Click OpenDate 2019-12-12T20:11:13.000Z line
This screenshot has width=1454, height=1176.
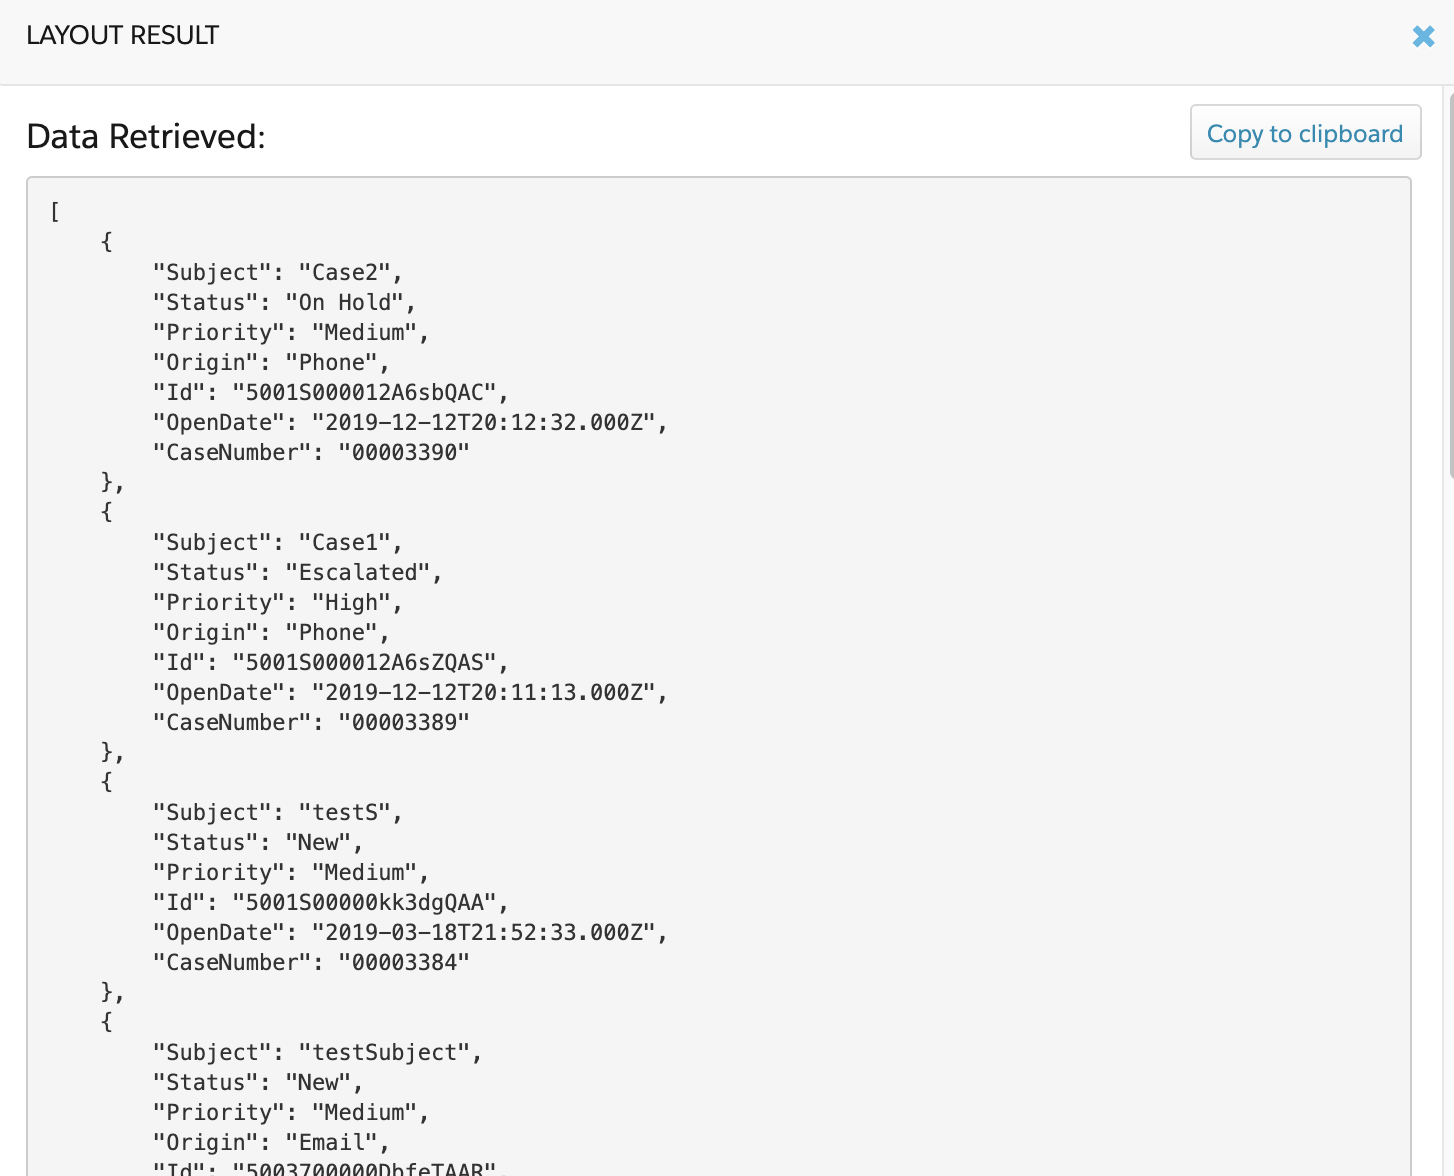pos(410,692)
